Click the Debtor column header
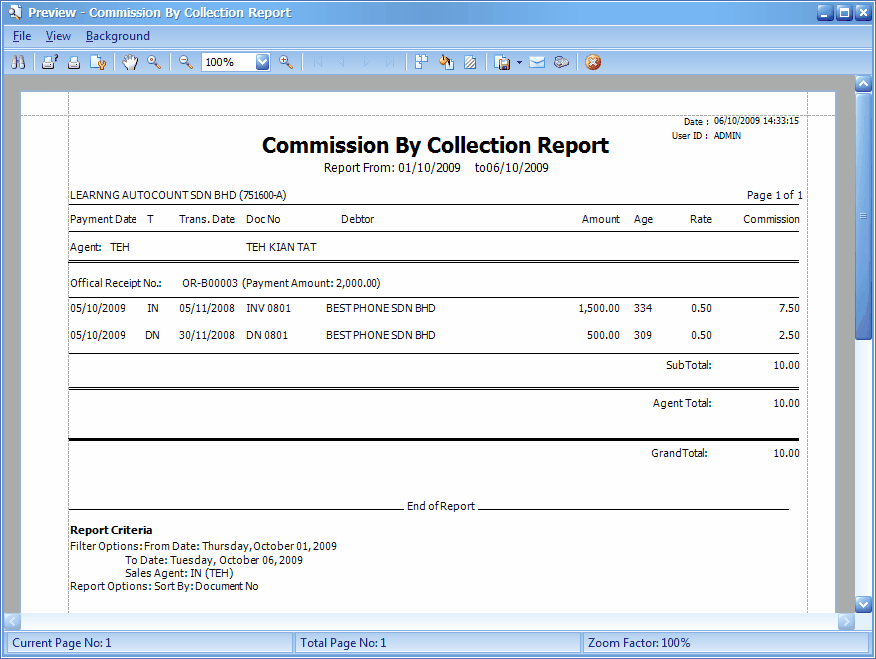Viewport: 876px width, 659px height. tap(358, 219)
